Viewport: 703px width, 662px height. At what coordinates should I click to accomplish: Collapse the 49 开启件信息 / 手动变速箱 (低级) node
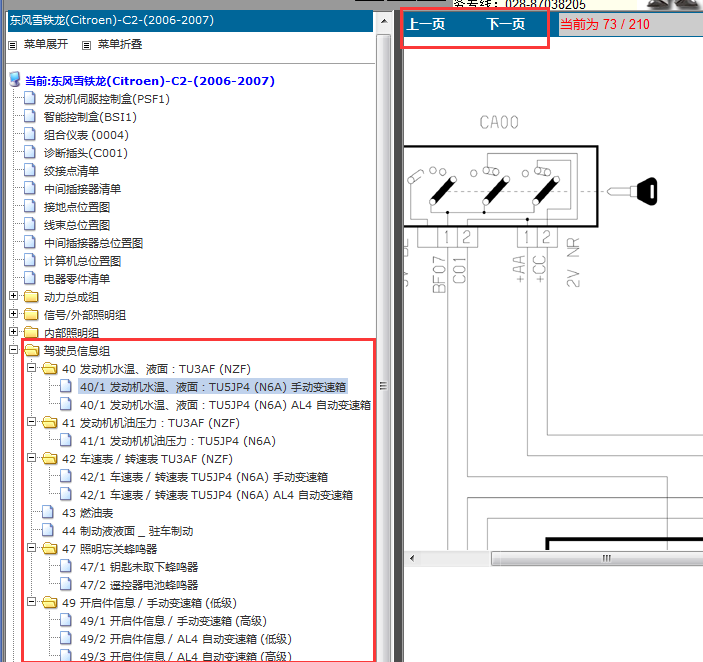[x=31, y=601]
